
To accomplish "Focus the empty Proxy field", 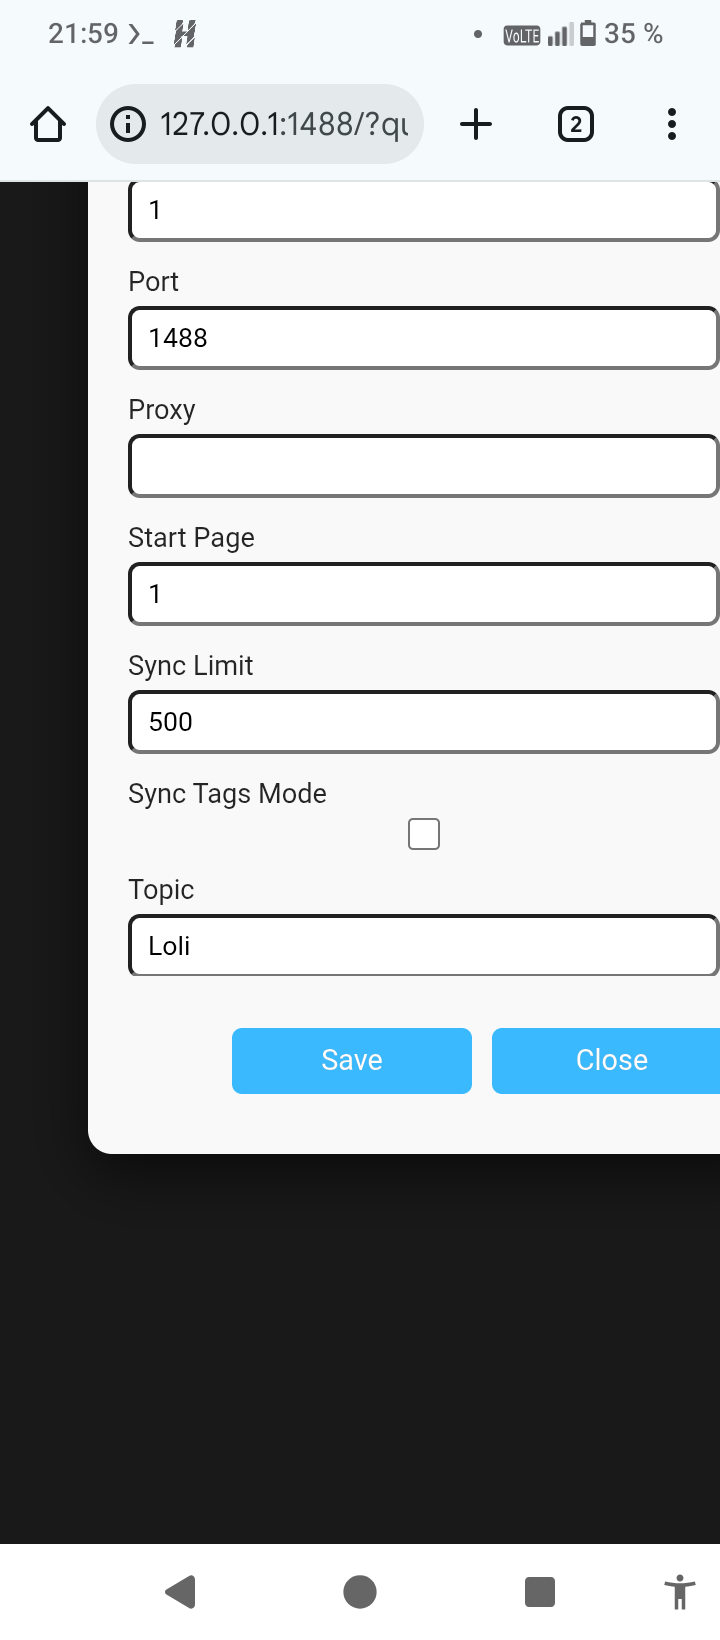I will point(424,466).
